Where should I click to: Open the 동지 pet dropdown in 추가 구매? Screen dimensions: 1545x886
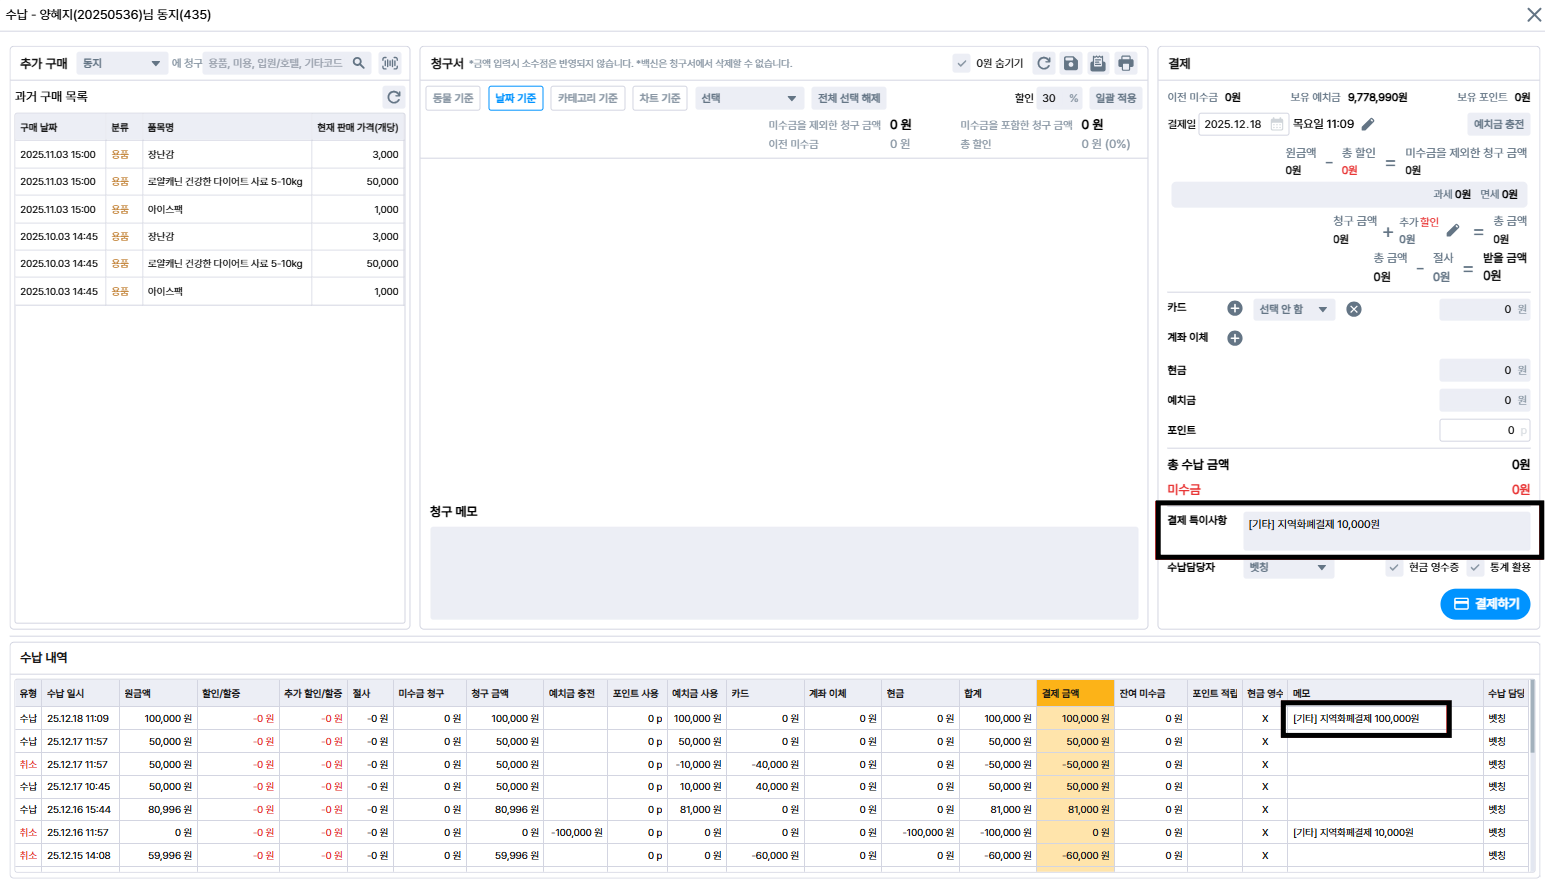pyautogui.click(x=122, y=63)
